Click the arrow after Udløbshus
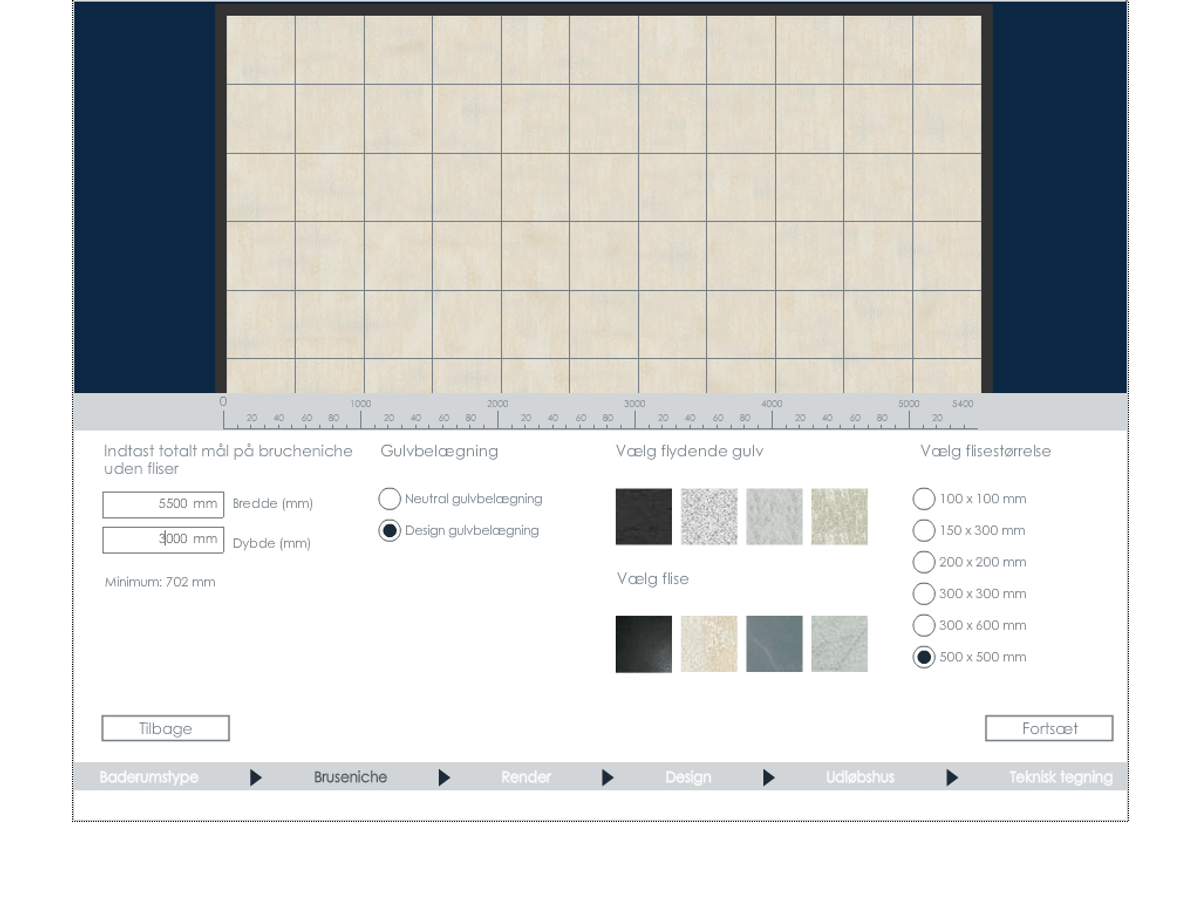The image size is (1200, 900). pos(952,777)
